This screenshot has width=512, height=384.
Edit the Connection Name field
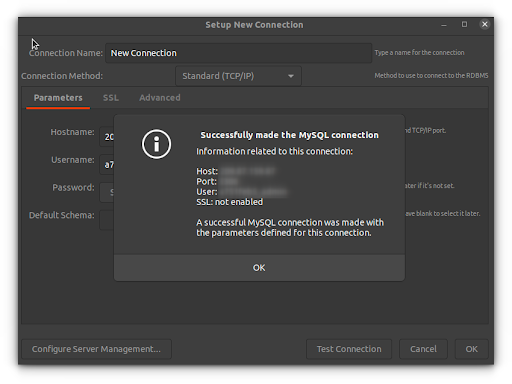239,53
